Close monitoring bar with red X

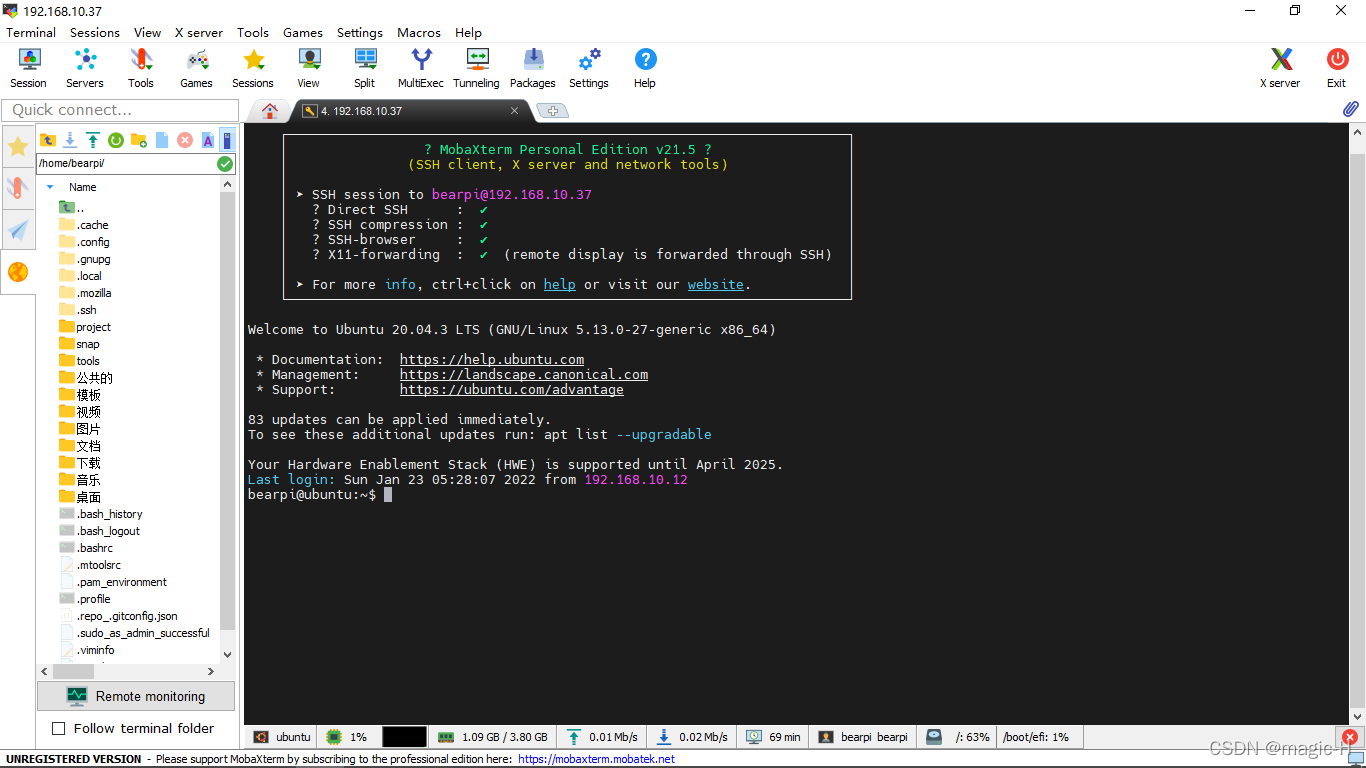[1350, 737]
